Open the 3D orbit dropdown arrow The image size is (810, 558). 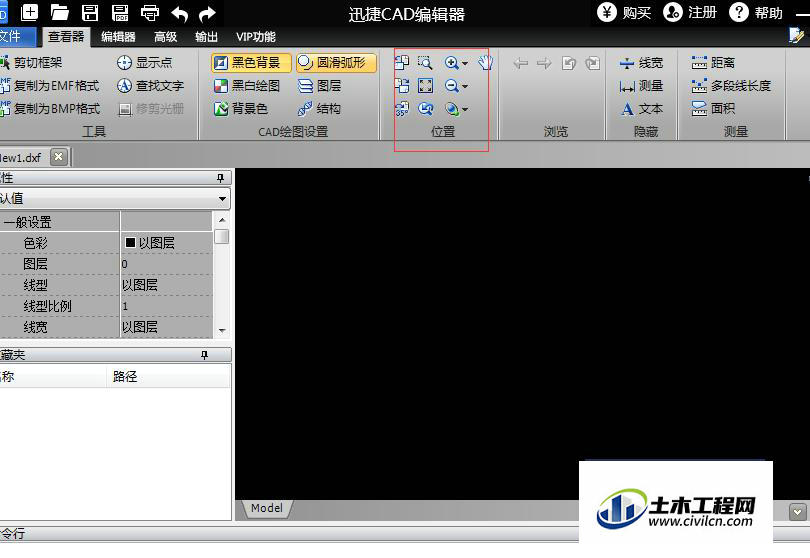click(465, 109)
